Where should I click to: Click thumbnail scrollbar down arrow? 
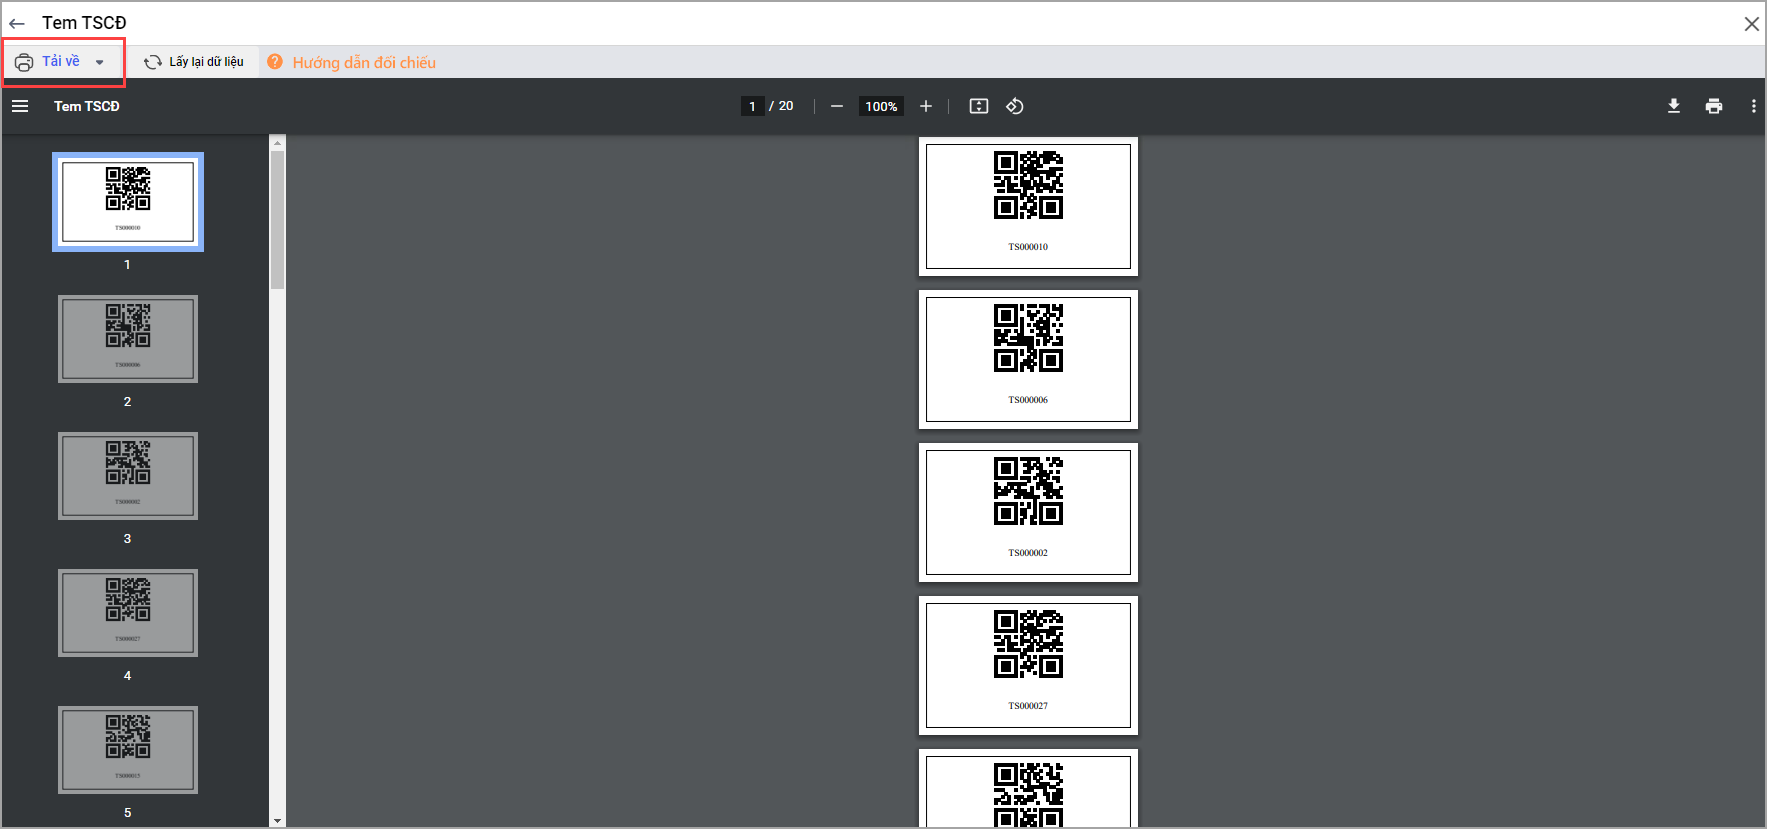[x=277, y=821]
